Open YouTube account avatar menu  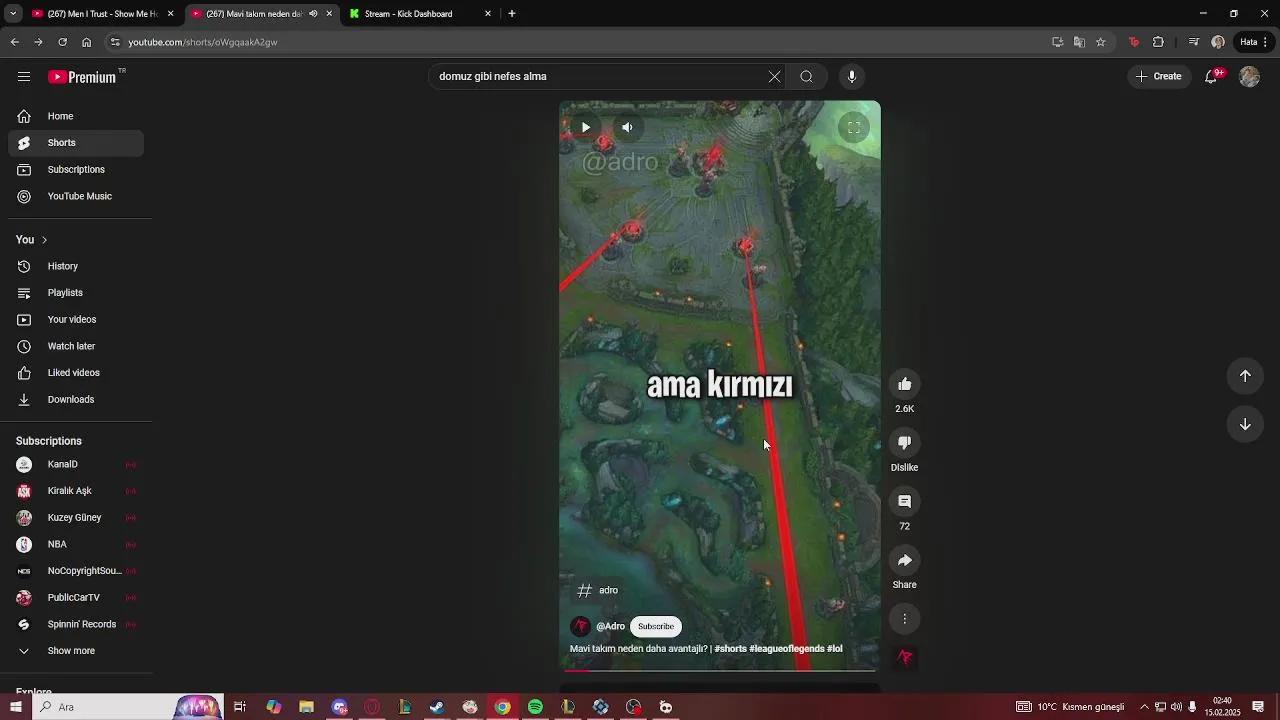click(1249, 77)
